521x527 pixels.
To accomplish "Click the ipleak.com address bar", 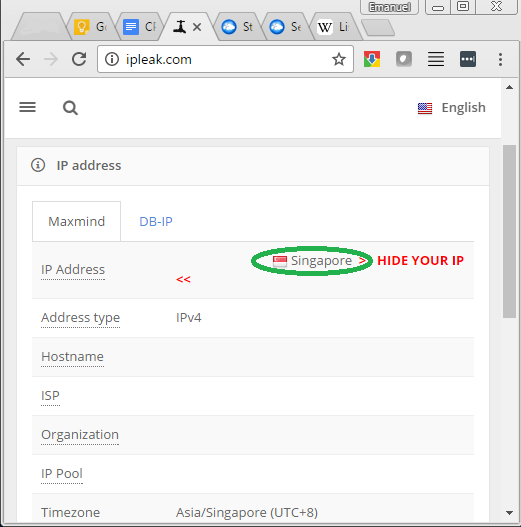I will point(225,59).
